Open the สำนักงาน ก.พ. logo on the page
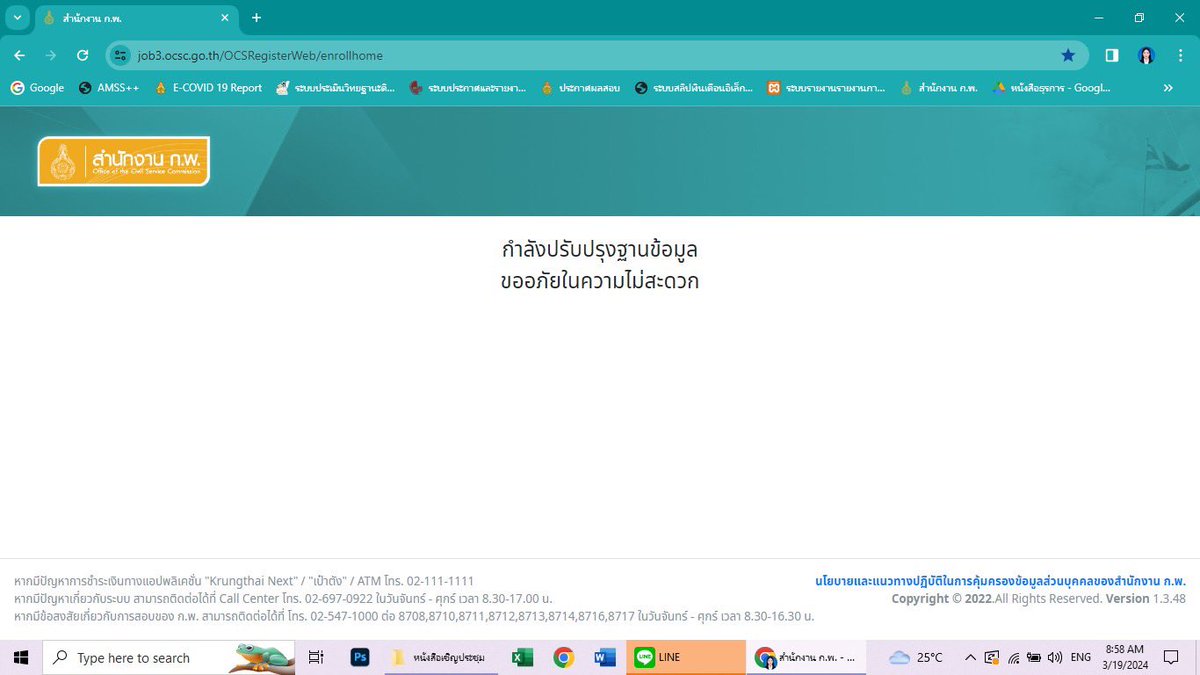 [x=123, y=160]
